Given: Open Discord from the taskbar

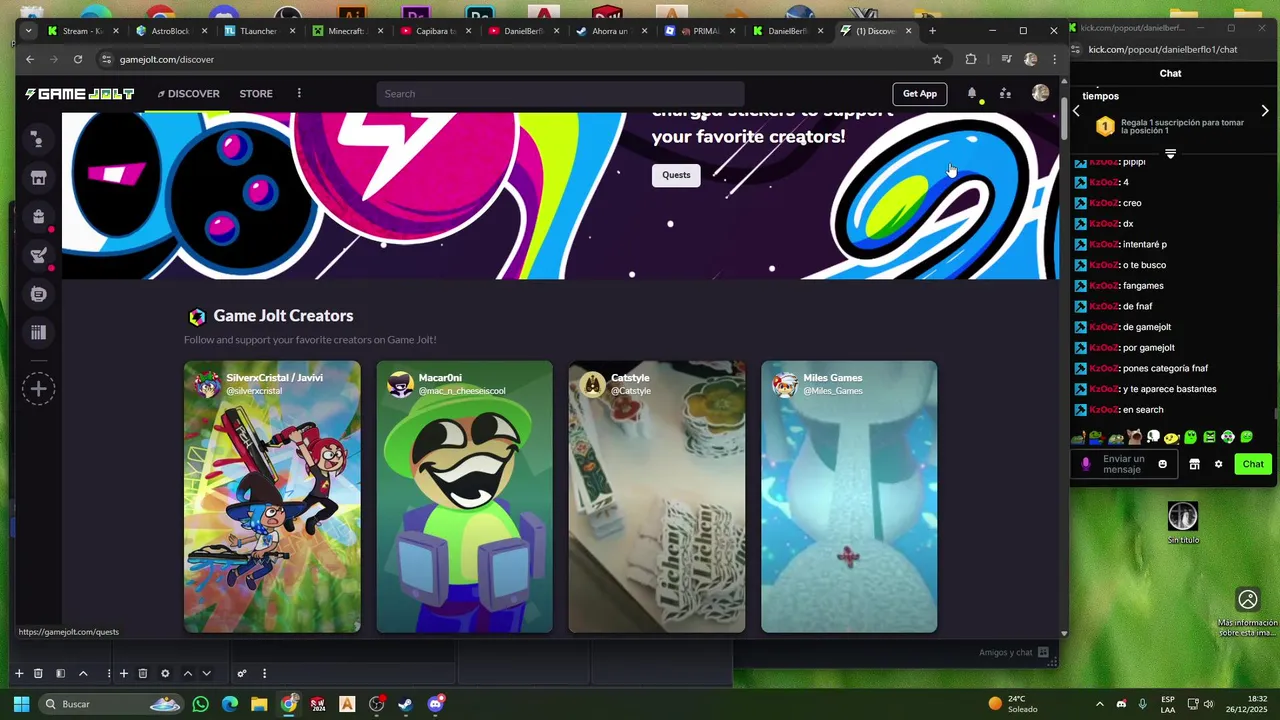Looking at the screenshot, I should pos(435,704).
